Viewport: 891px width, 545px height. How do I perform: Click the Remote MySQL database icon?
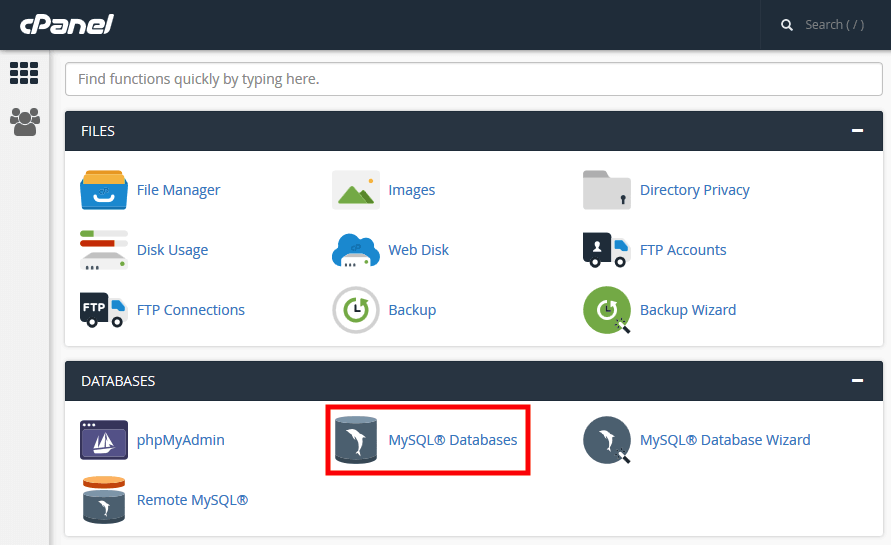point(103,500)
